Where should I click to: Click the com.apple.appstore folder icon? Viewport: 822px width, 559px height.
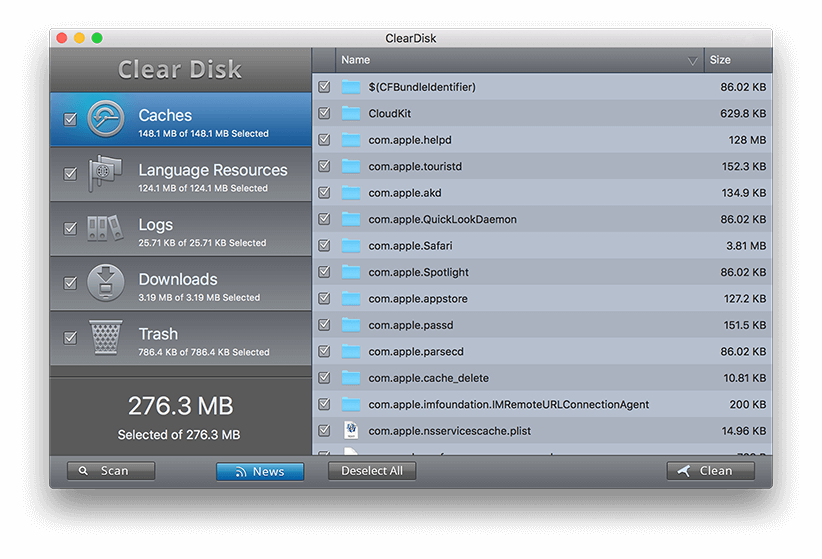click(351, 299)
